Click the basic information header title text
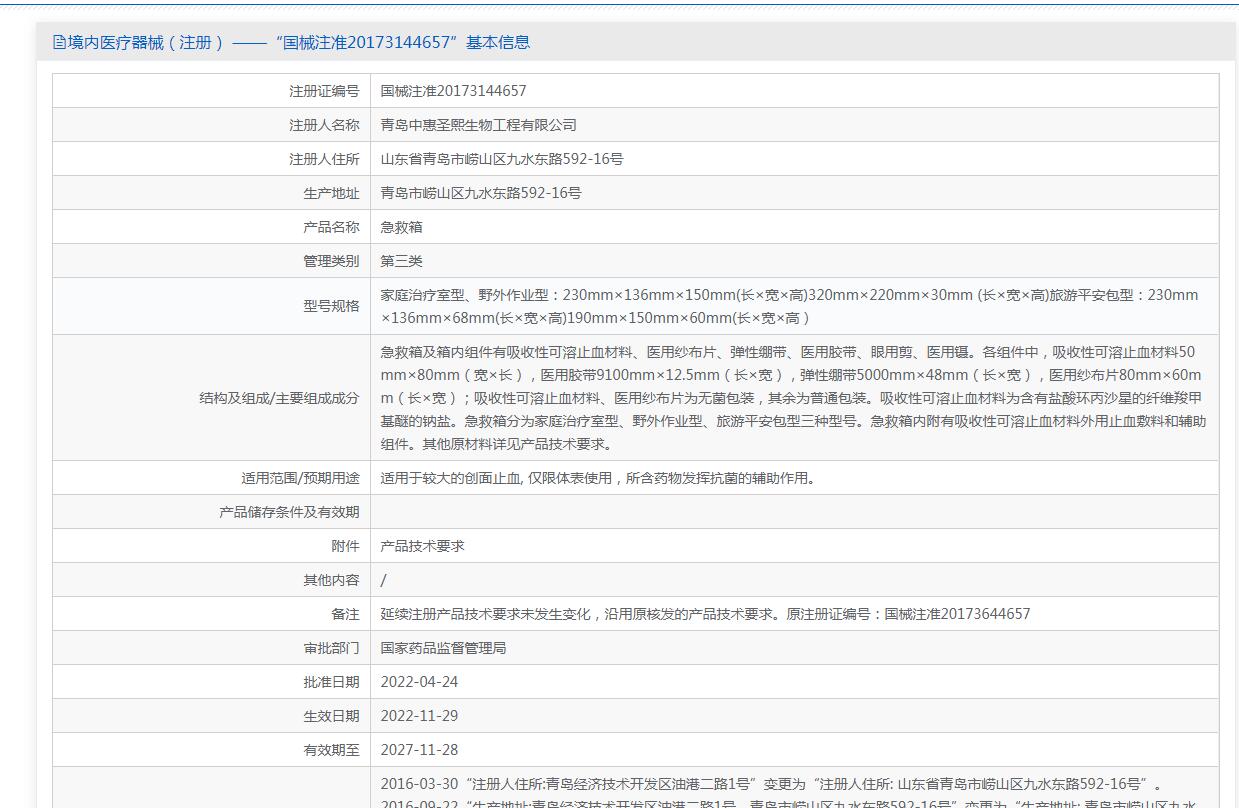 pyautogui.click(x=298, y=42)
